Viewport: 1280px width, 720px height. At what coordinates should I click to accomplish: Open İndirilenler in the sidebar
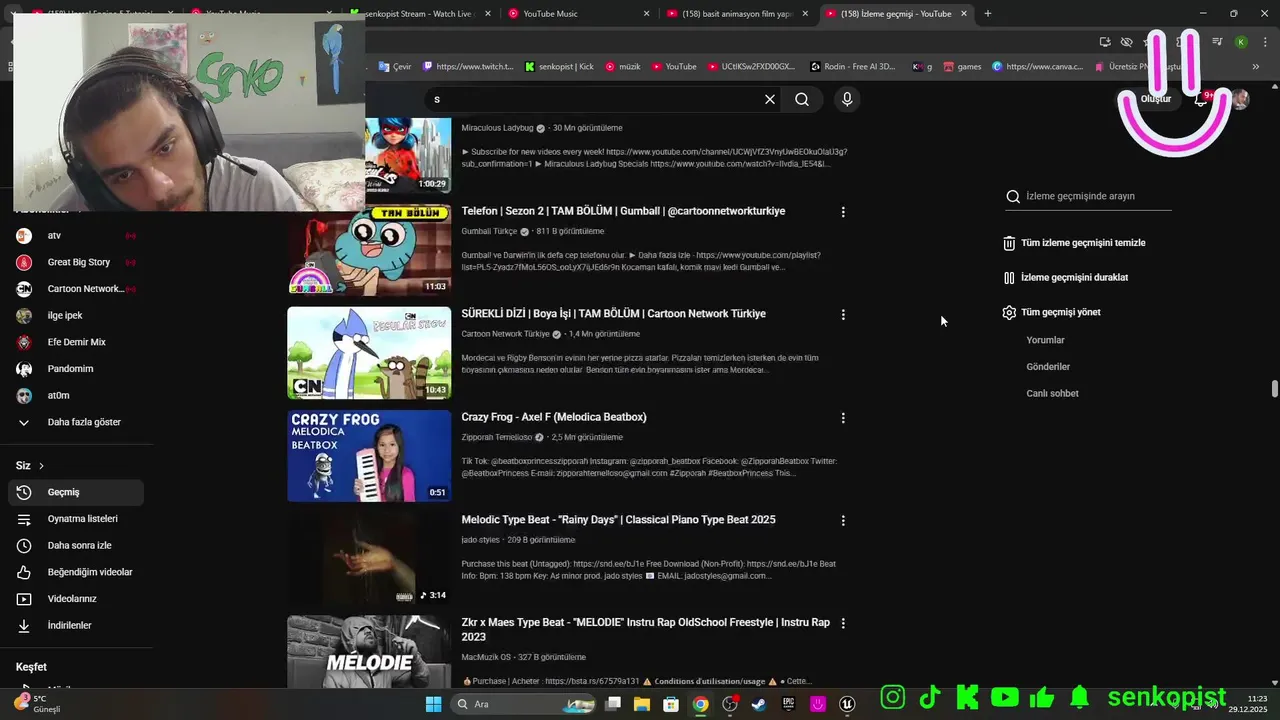pyautogui.click(x=76, y=625)
